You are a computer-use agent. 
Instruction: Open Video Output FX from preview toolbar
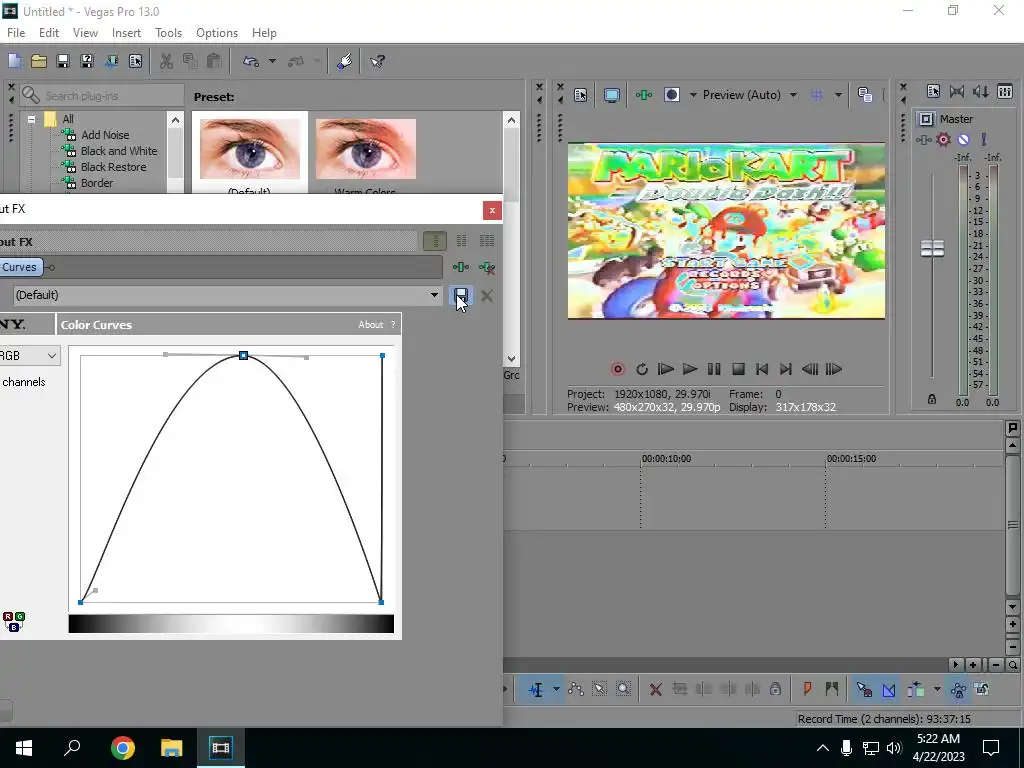coord(643,95)
